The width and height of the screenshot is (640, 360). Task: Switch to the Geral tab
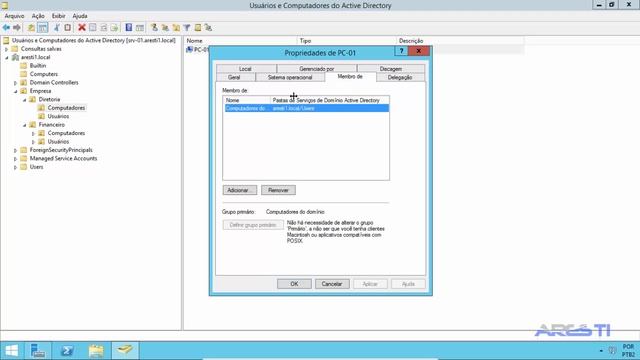pos(234,78)
